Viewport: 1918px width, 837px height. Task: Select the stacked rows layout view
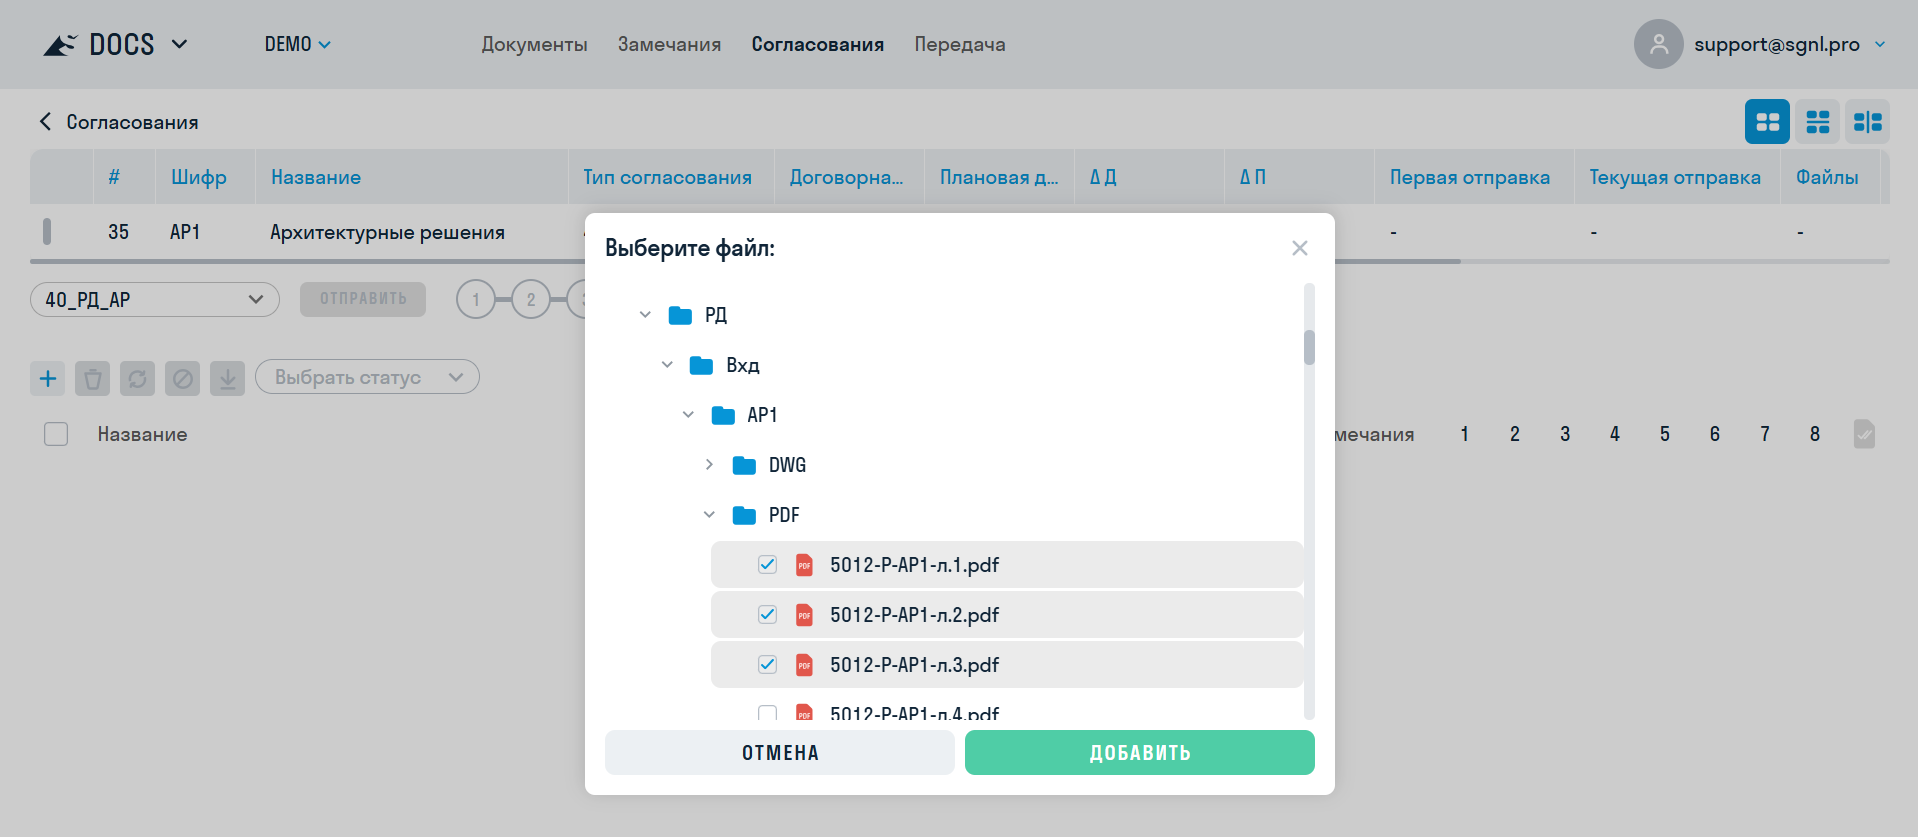coord(1817,122)
